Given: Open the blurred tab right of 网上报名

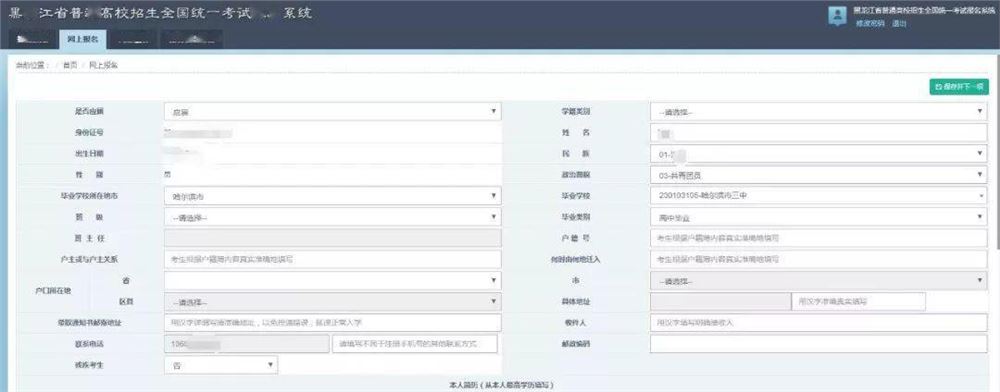Looking at the screenshot, I should [133, 39].
